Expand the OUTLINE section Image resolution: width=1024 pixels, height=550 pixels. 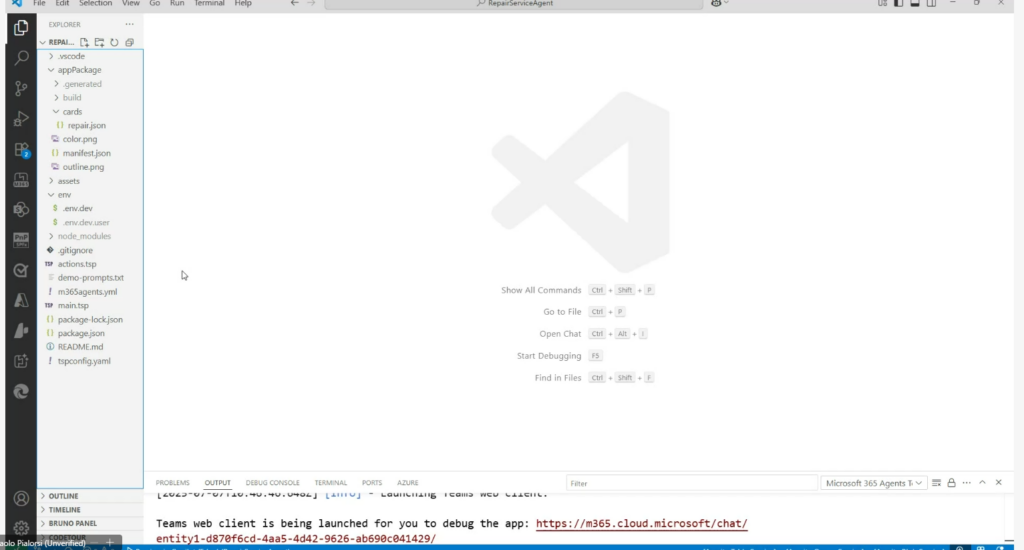click(x=63, y=496)
